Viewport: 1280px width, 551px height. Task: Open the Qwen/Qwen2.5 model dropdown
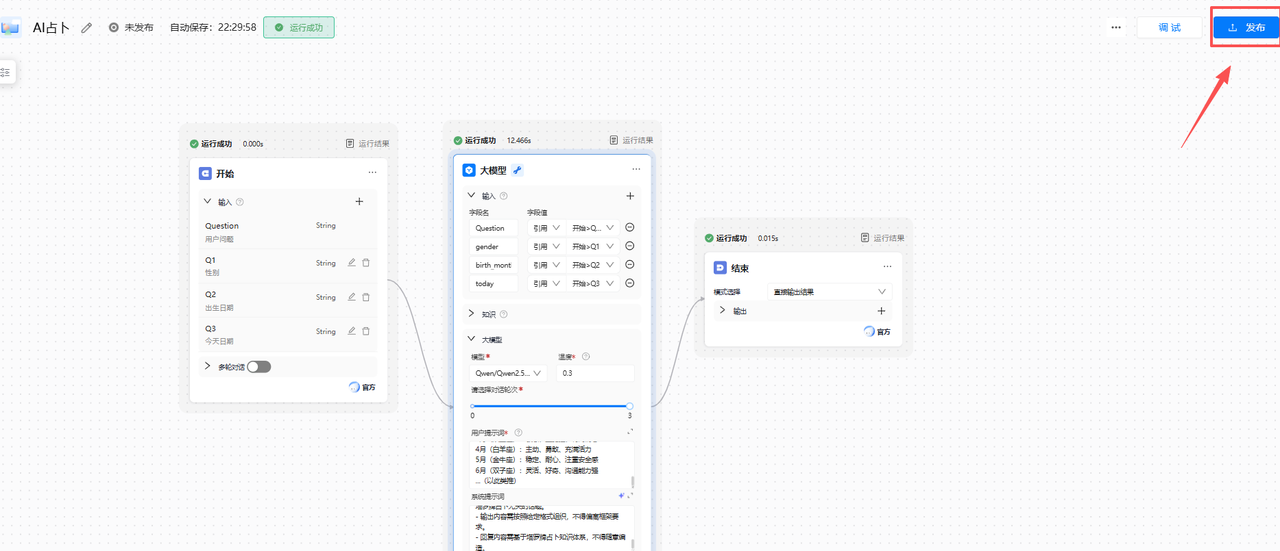point(508,373)
